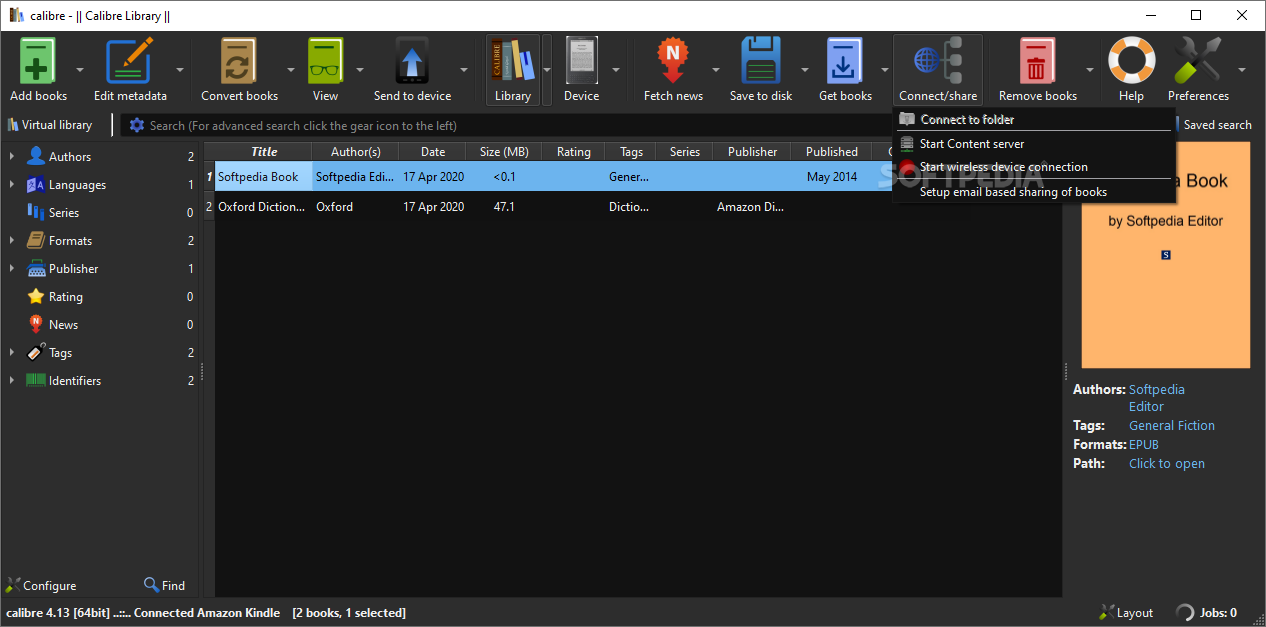
Task: Click the Device icon
Action: click(581, 62)
